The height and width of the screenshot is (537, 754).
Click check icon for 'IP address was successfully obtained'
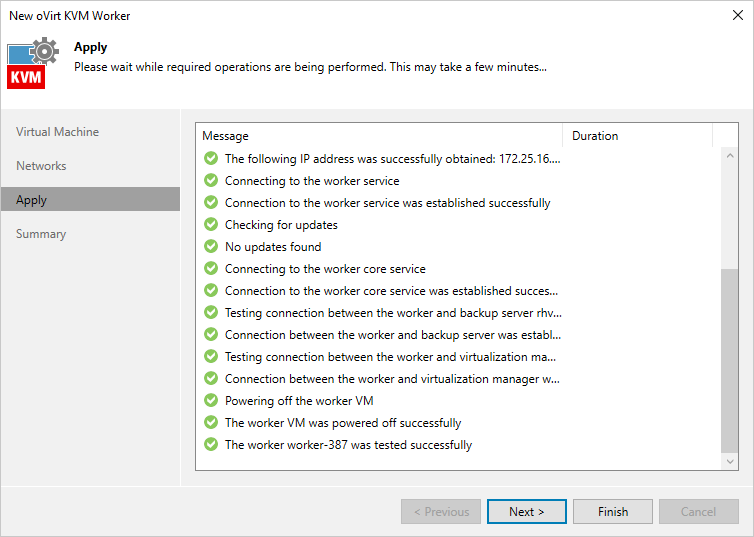click(x=211, y=158)
